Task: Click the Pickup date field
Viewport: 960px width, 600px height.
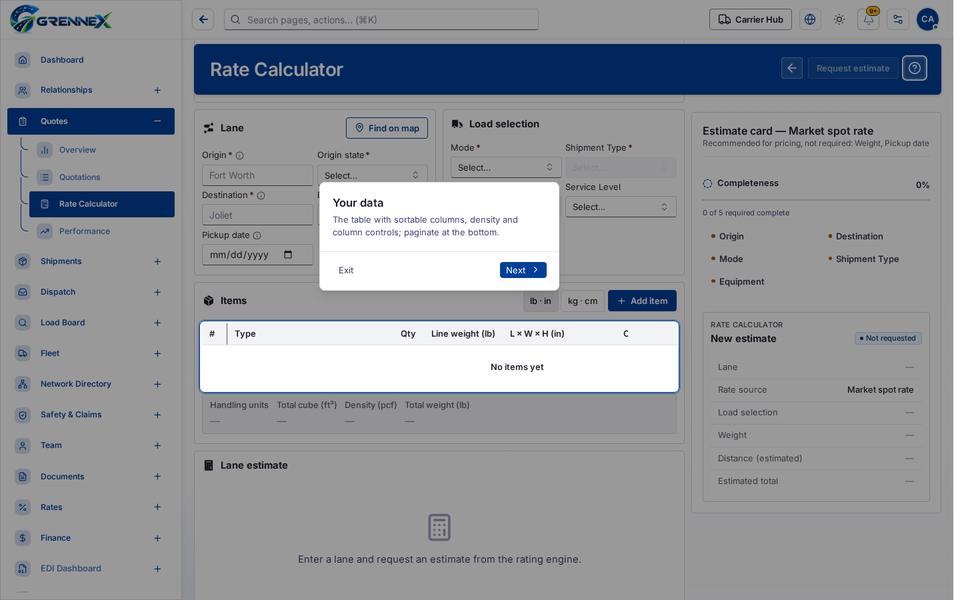Action: pos(257,255)
